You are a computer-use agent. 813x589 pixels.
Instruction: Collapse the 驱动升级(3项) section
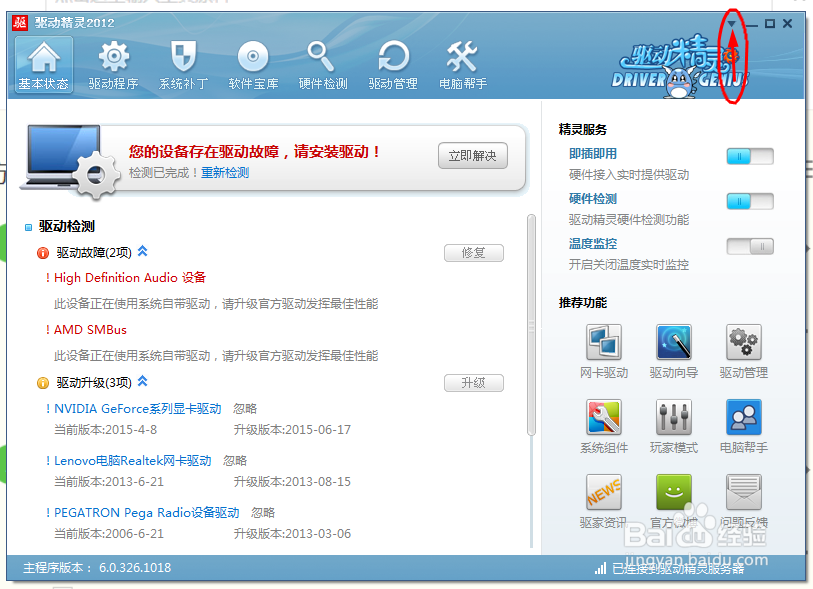pyautogui.click(x=143, y=382)
